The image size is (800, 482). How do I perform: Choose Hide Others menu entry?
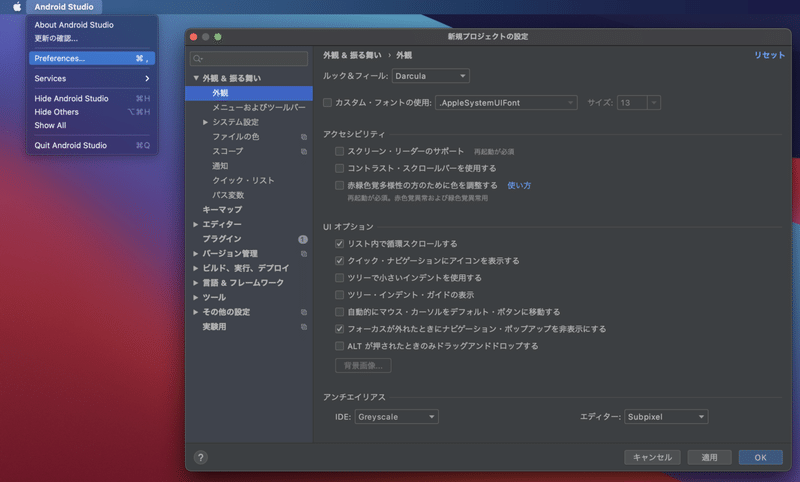(x=92, y=112)
